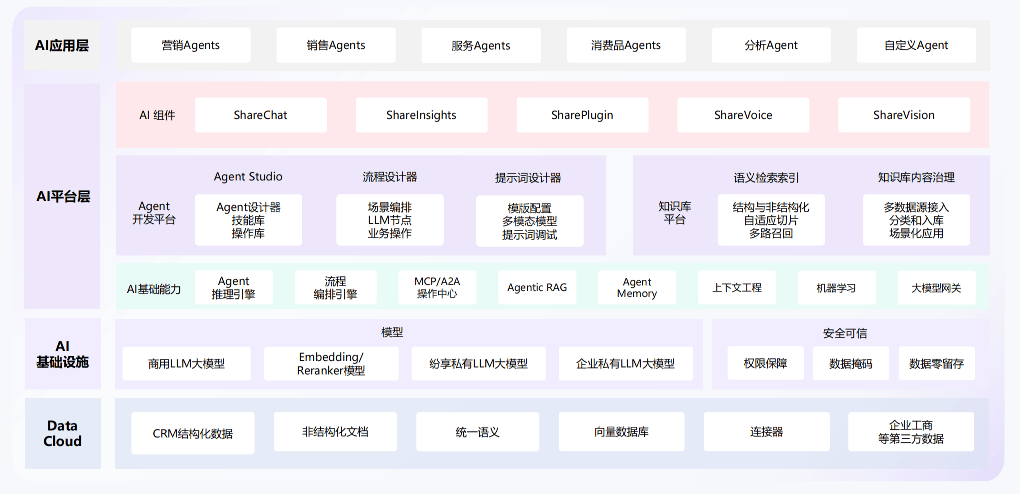This screenshot has height=494, width=1020.
Task: Click the MCP/A2A 操作中心 box
Action: click(437, 287)
